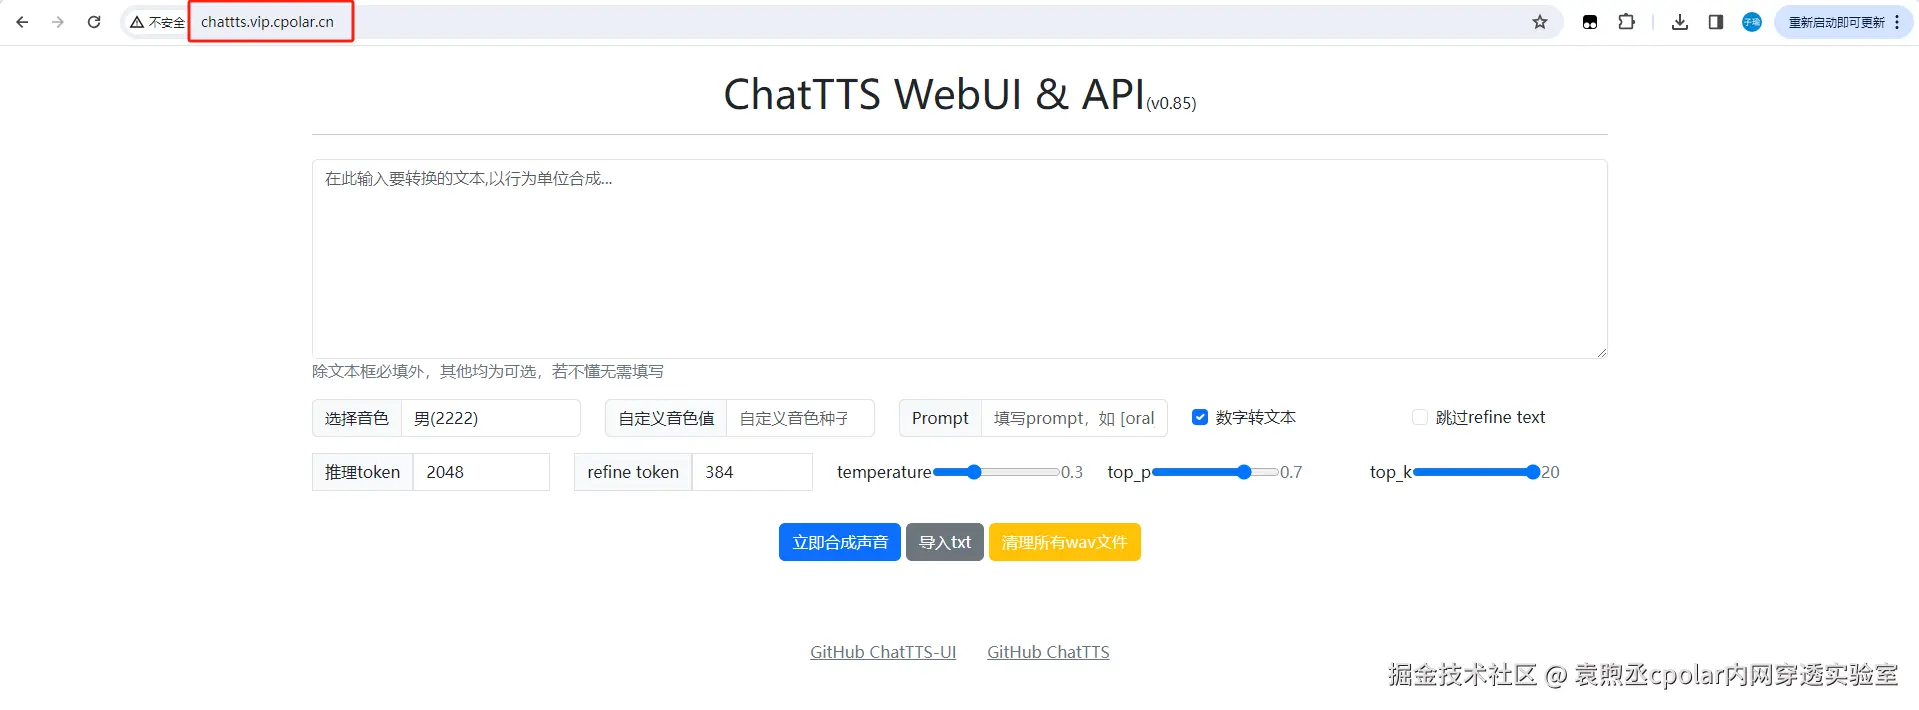
Task: Click the 自定义音色值 label
Action: click(x=666, y=418)
